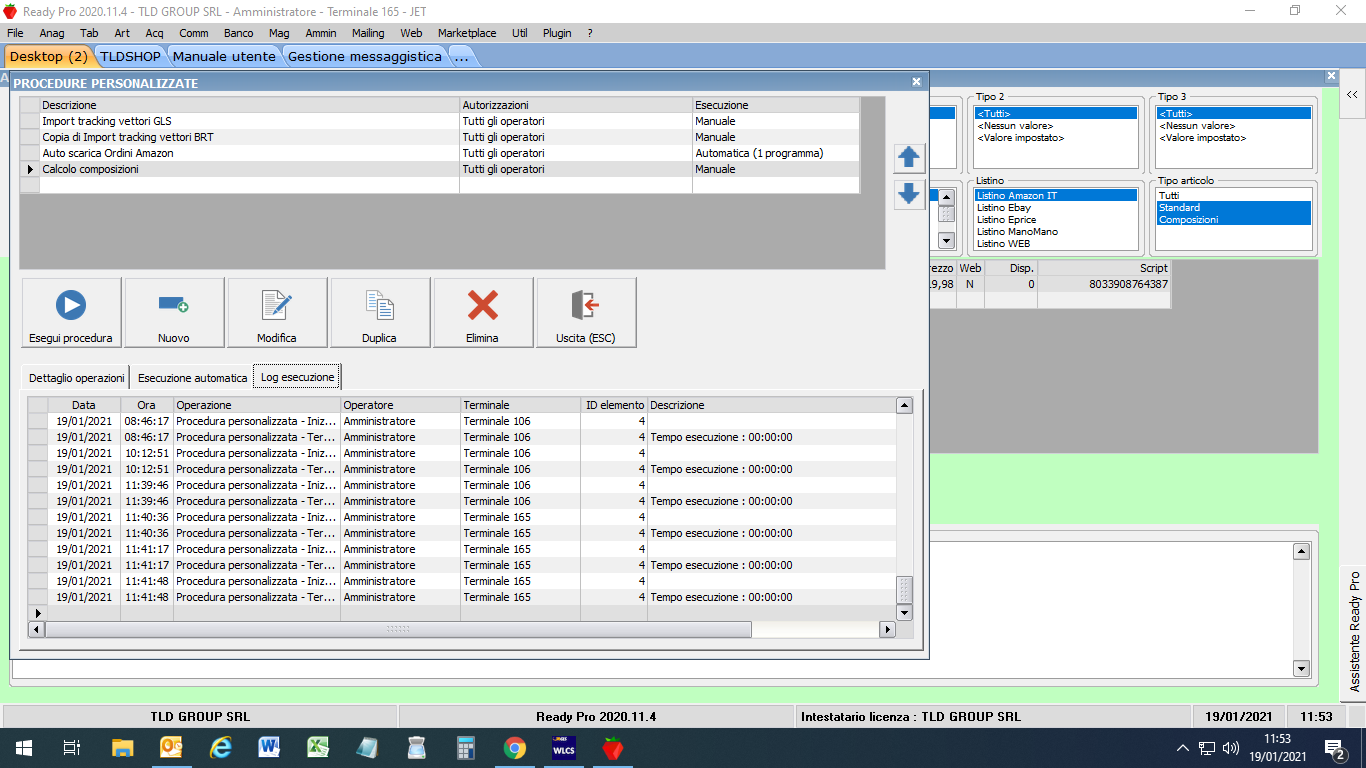Open the Plugin menu
The width and height of the screenshot is (1366, 768).
coord(557,33)
